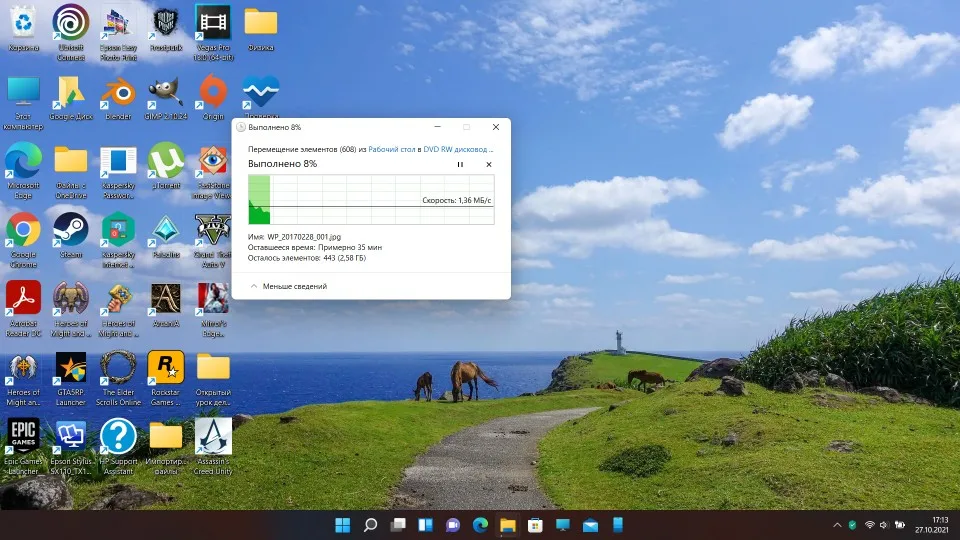Select the Heroes of Might horned-skull icon
This screenshot has width=960, height=540.
click(70, 309)
